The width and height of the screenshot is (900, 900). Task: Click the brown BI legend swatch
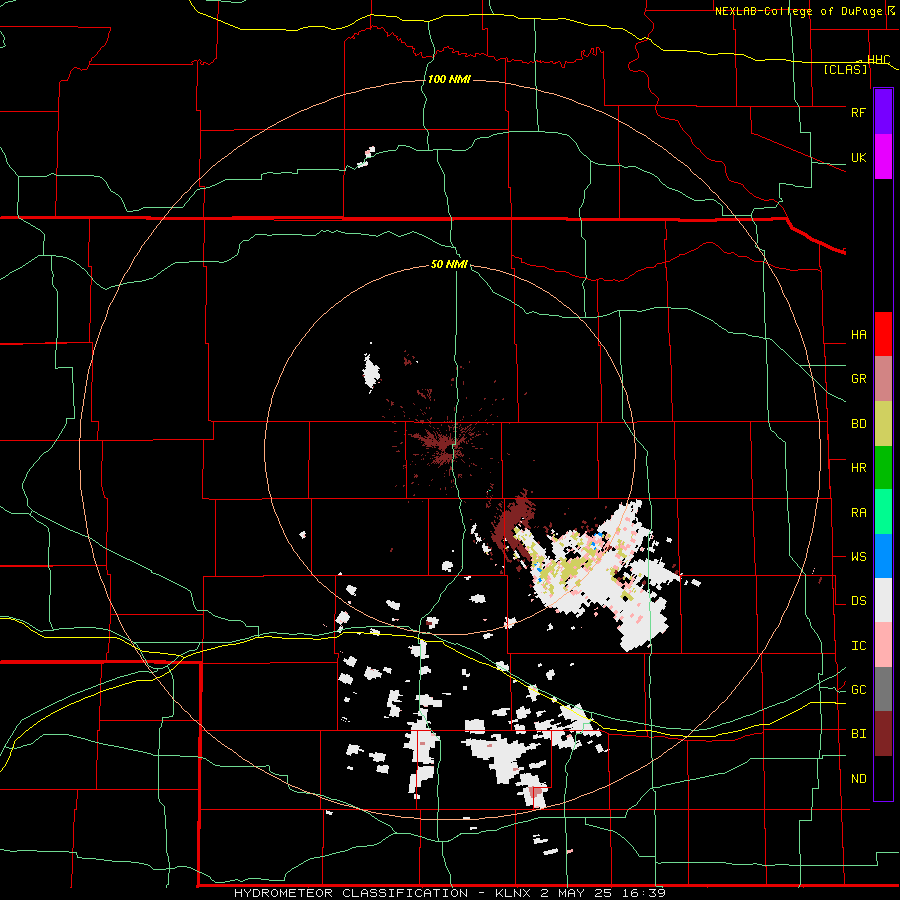[883, 734]
